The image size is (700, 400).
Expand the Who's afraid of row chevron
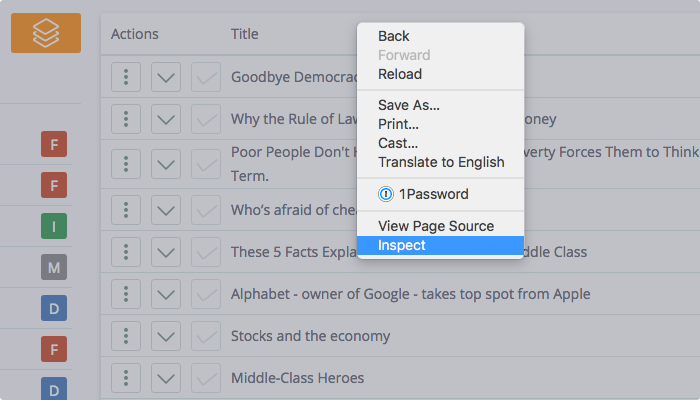click(166, 210)
